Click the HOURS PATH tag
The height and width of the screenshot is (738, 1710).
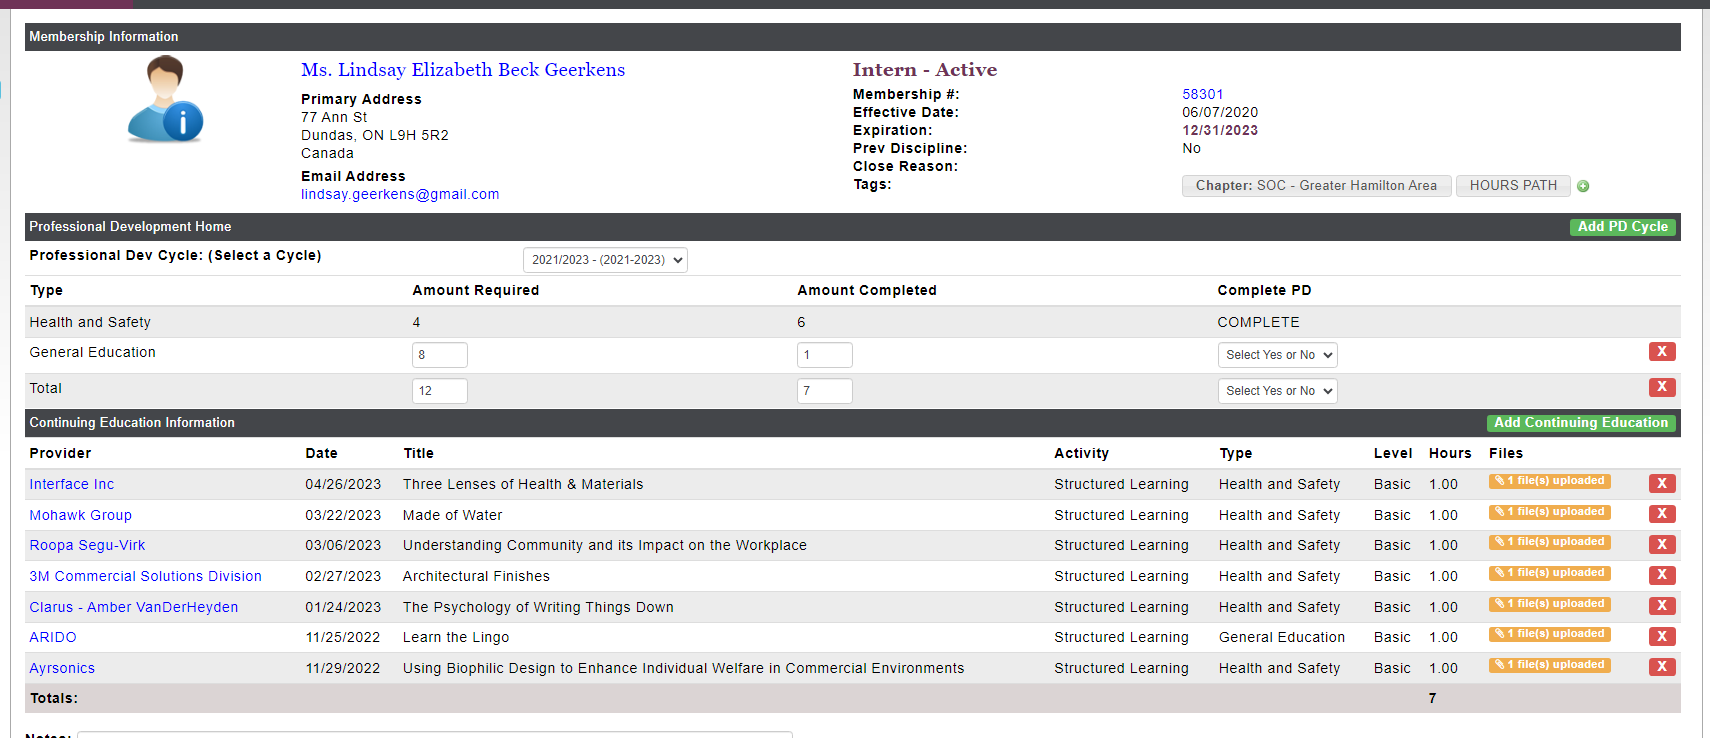(x=1513, y=186)
